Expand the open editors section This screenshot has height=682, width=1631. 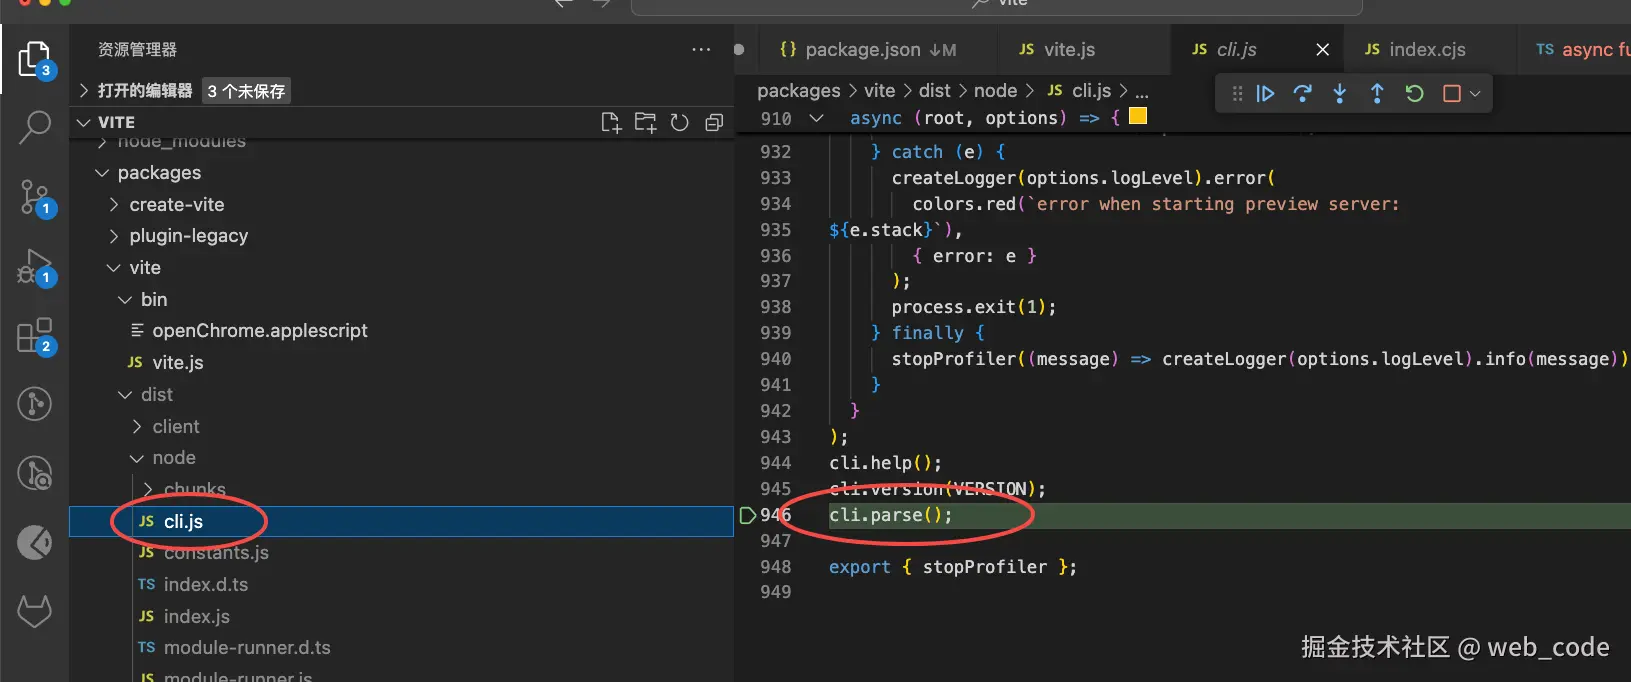[x=84, y=90]
